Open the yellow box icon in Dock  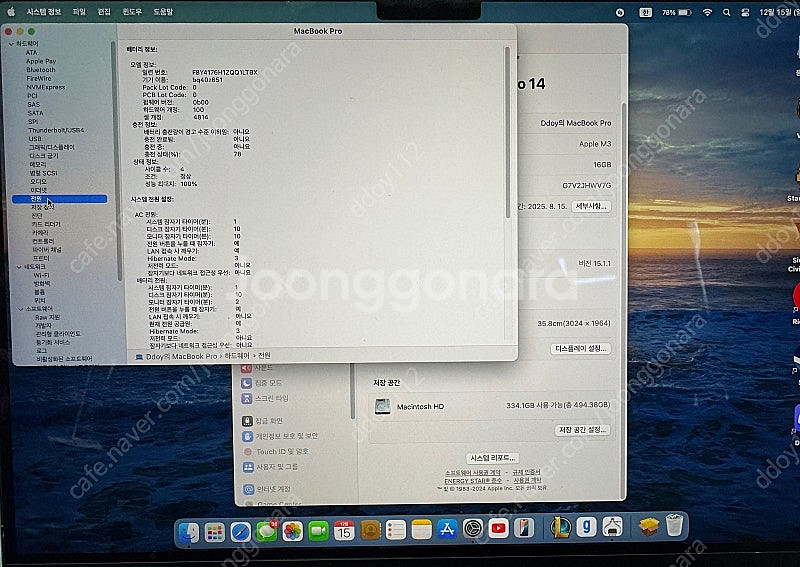[x=649, y=526]
